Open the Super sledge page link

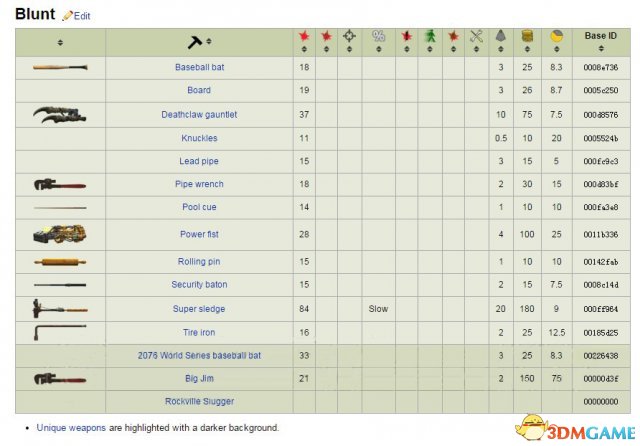pos(199,309)
